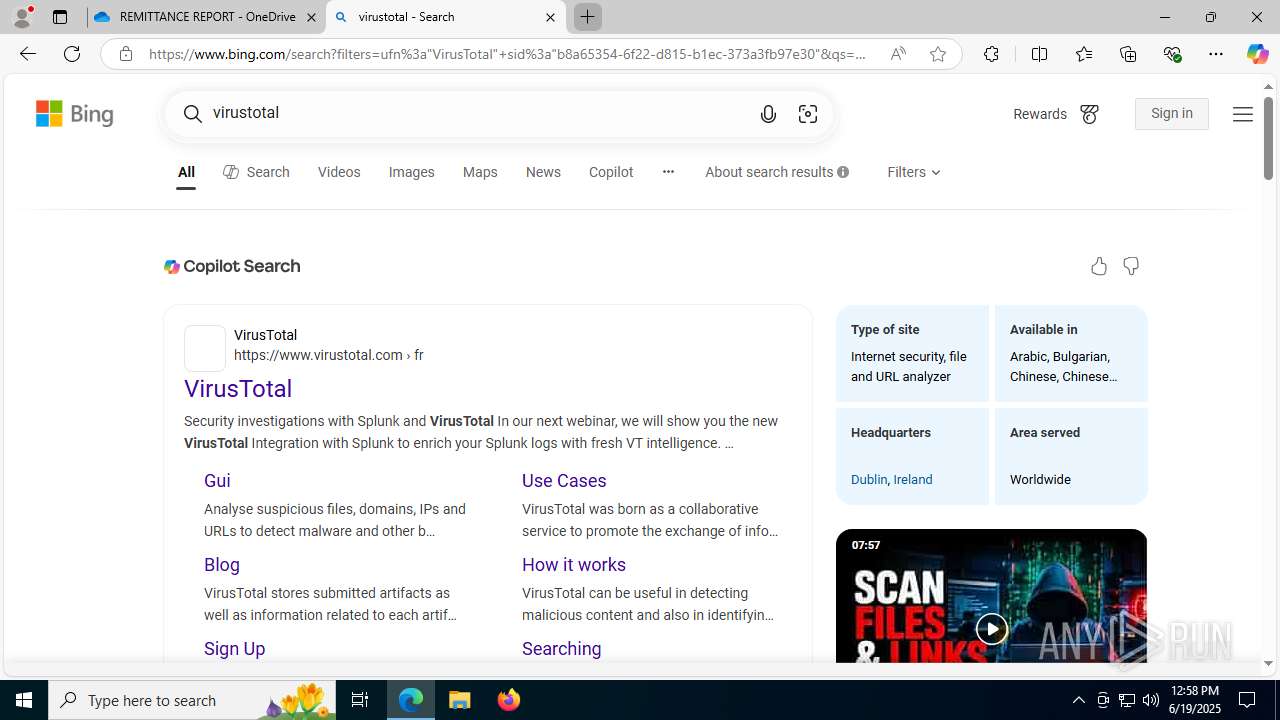Open Task View on the taskbar

(x=360, y=700)
